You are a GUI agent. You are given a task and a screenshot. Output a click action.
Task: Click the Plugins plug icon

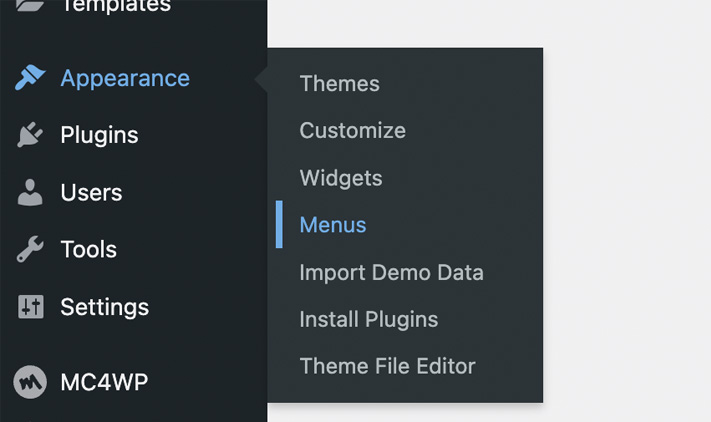(30, 135)
